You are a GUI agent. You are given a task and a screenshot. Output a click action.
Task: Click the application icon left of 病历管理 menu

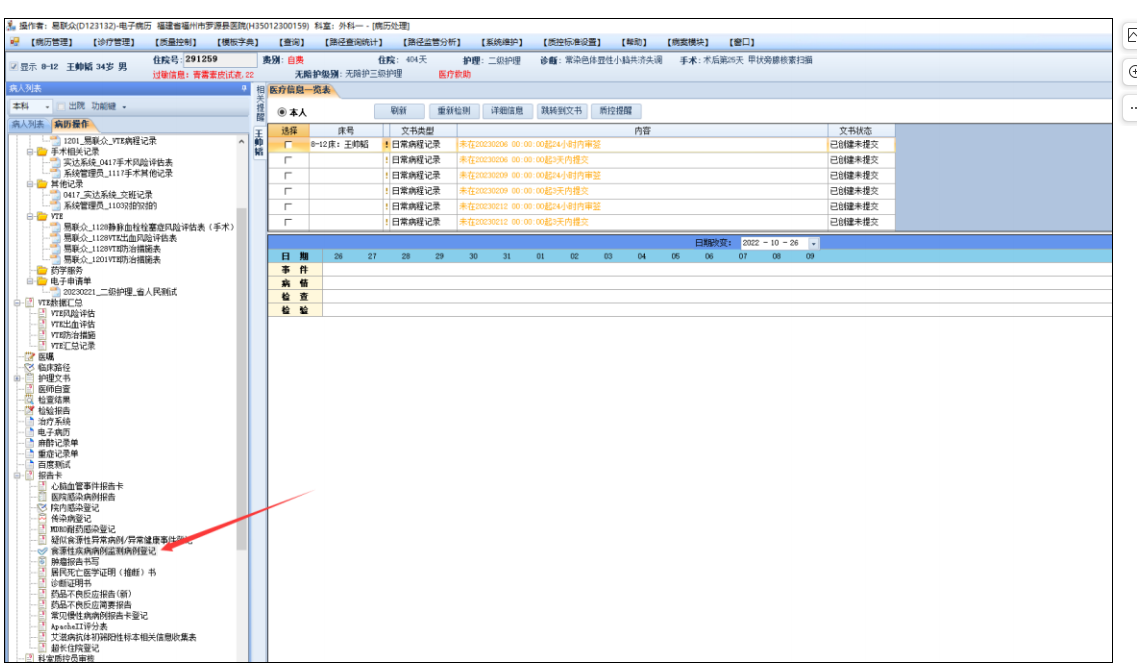pyautogui.click(x=15, y=42)
